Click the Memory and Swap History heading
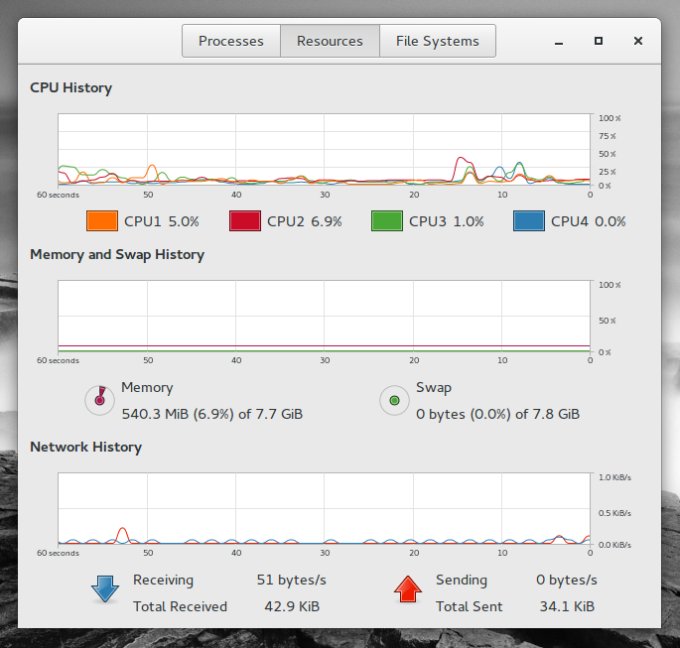The width and height of the screenshot is (680, 648). pyautogui.click(x=117, y=254)
